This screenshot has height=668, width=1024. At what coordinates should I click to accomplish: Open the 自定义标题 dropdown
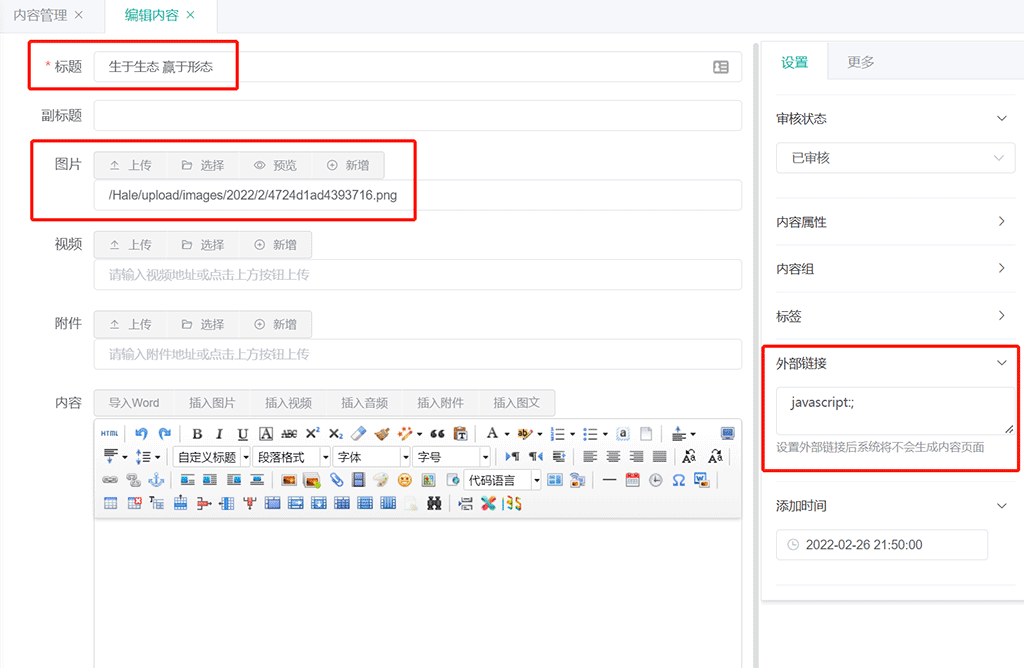click(212, 457)
